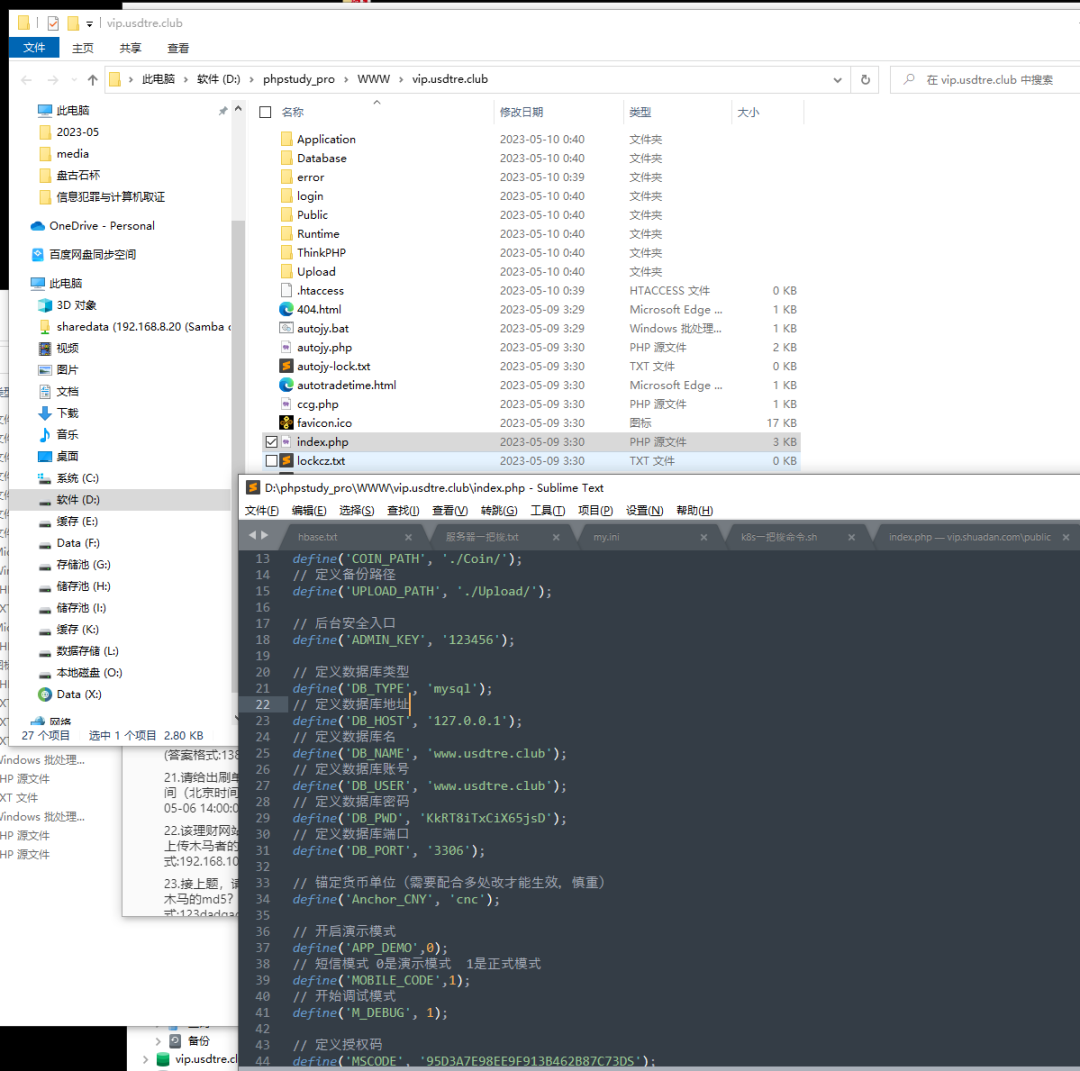This screenshot has width=1080, height=1071.
Task: Expand 备份 tree node in background window
Action: [x=158, y=1041]
